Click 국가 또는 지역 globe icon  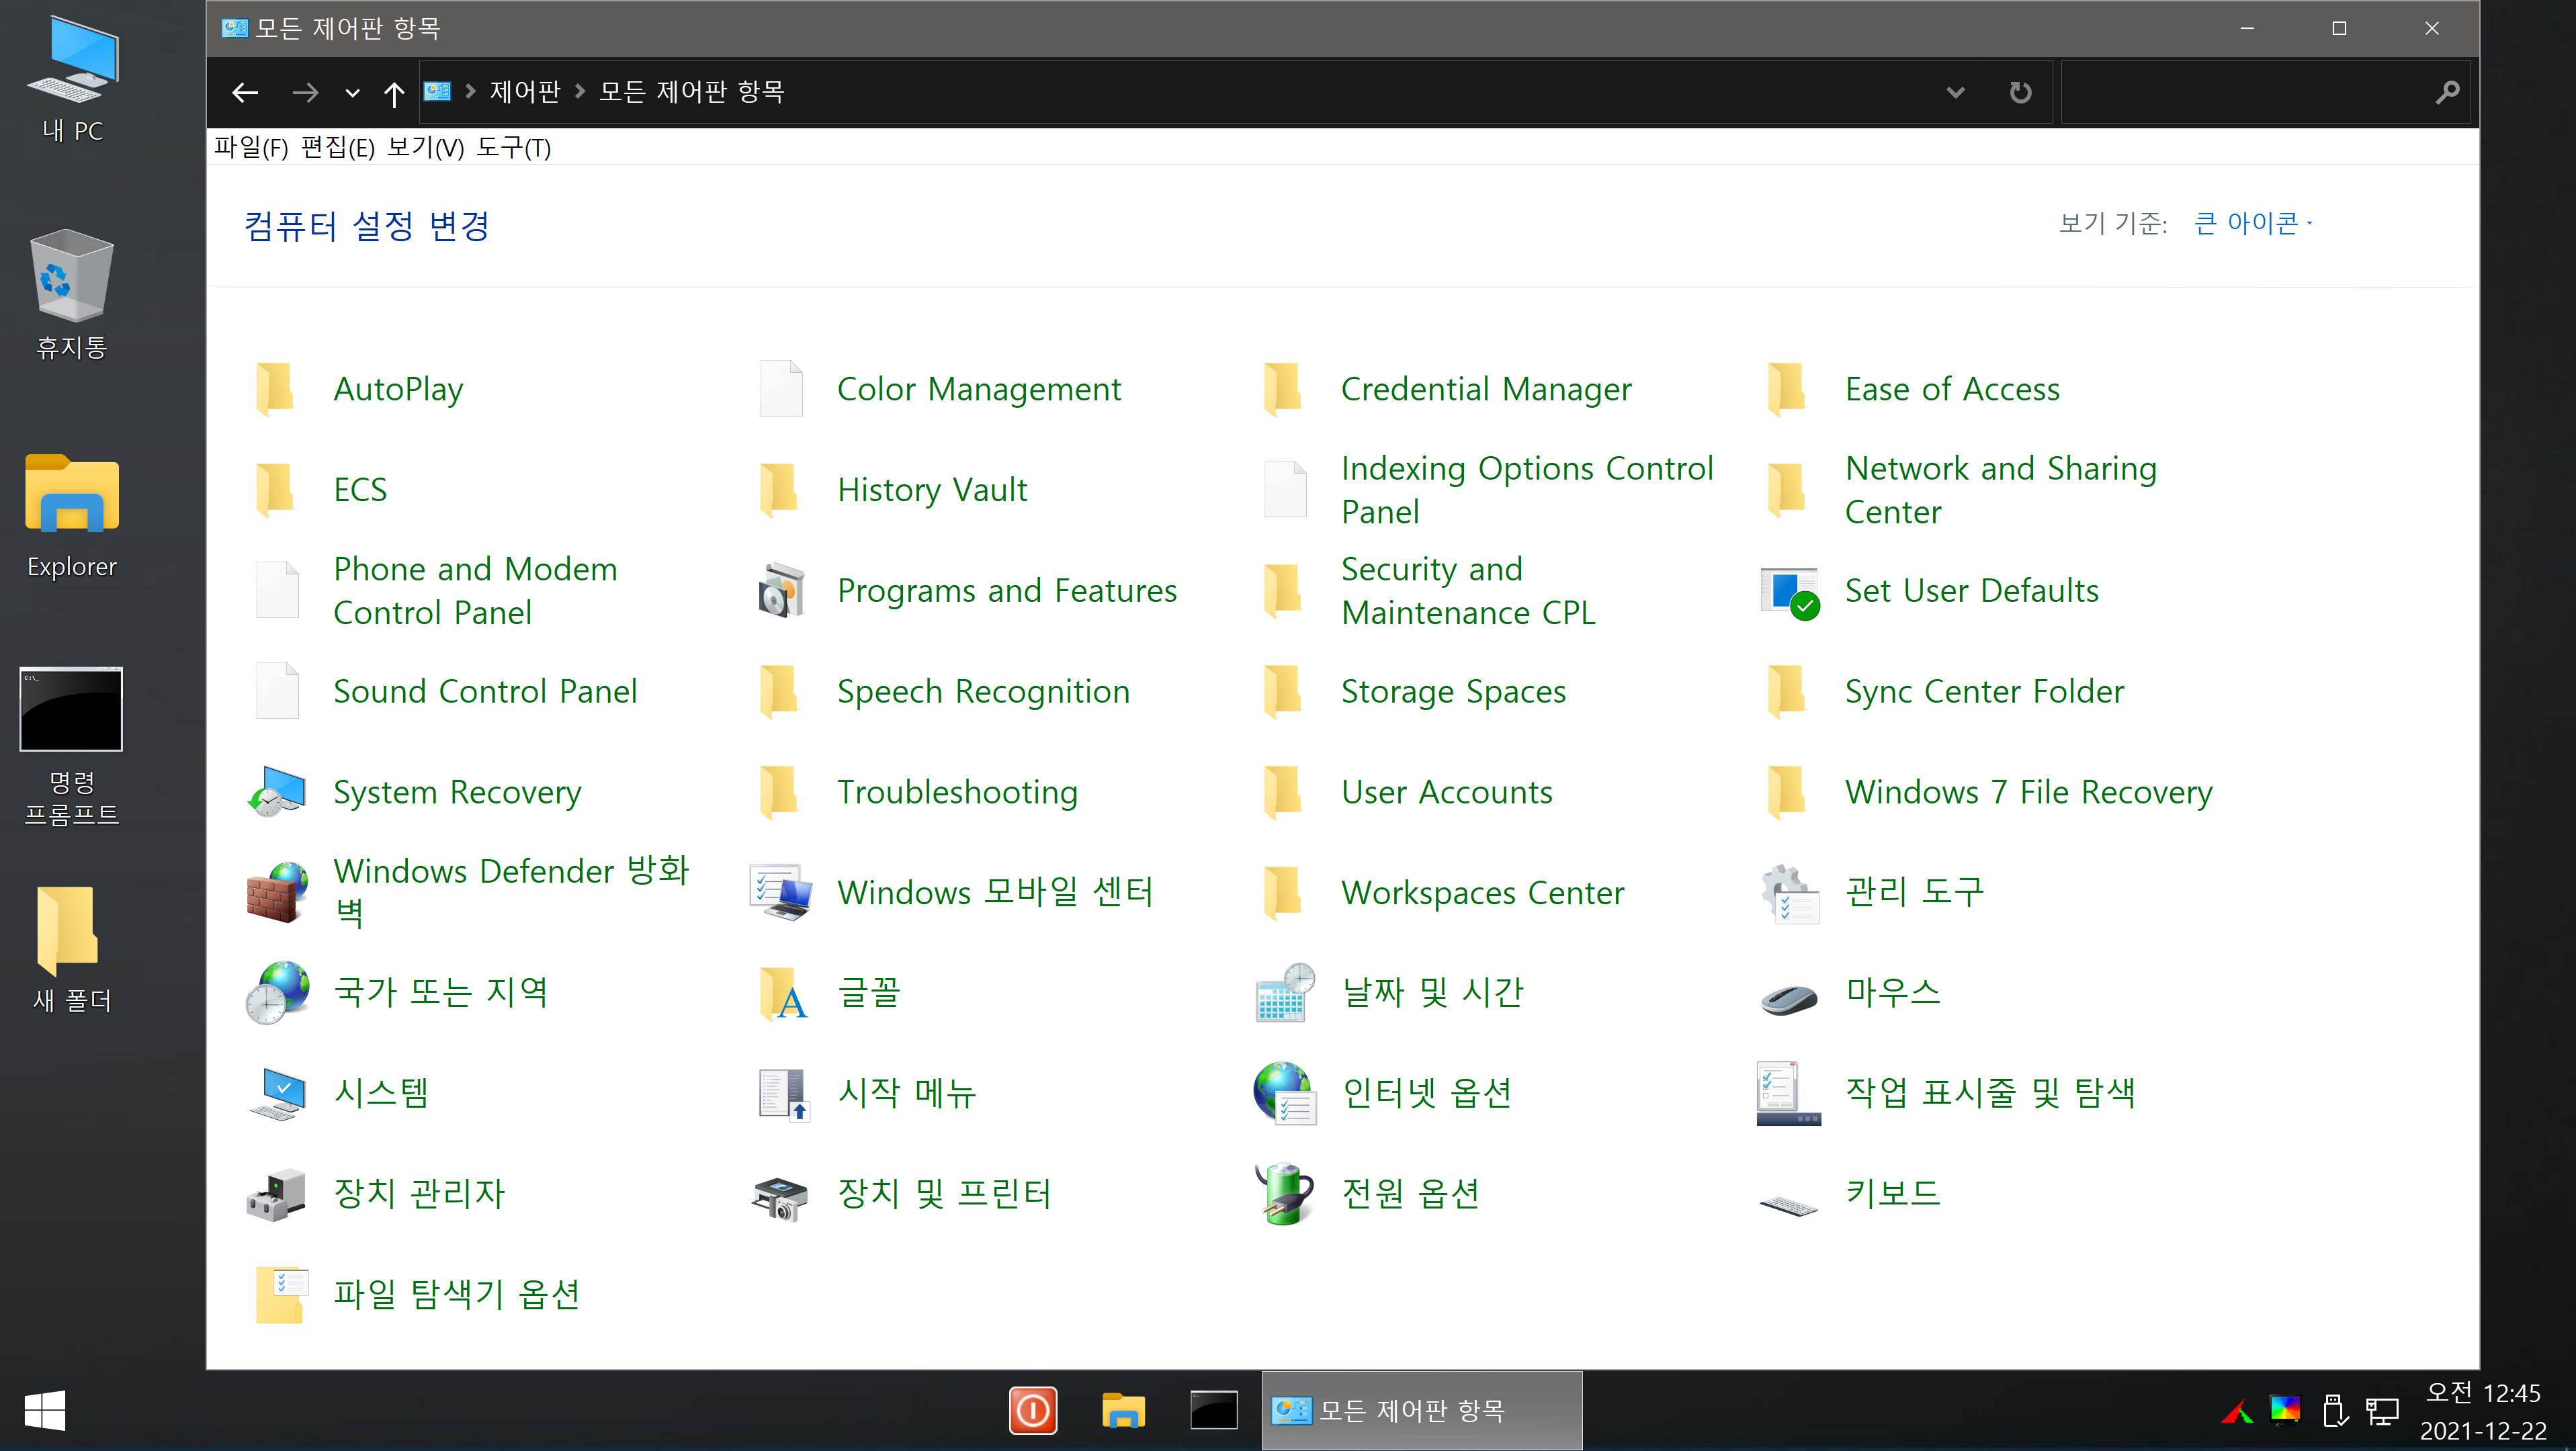pos(277,993)
